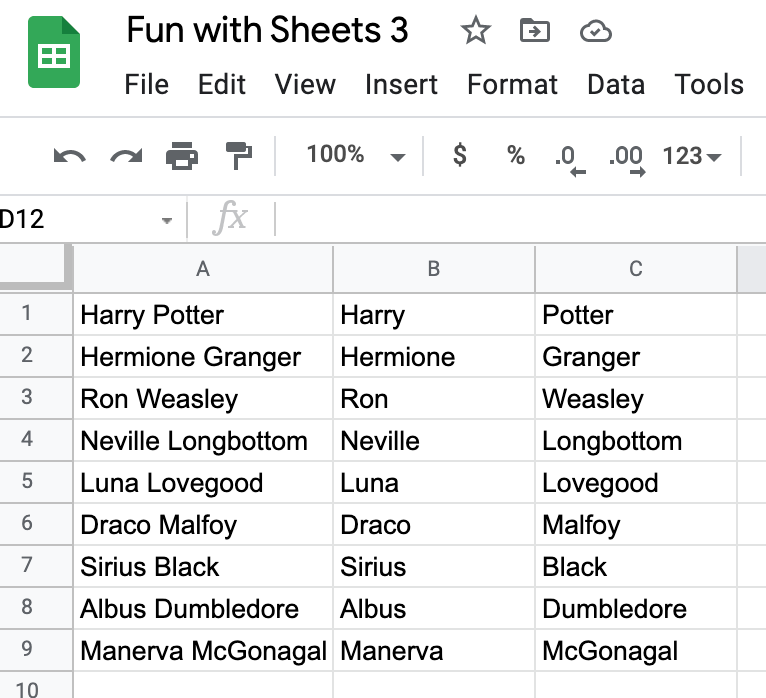Screen dimensions: 766x698
Task: Click the move to folder icon
Action: pyautogui.click(x=535, y=32)
